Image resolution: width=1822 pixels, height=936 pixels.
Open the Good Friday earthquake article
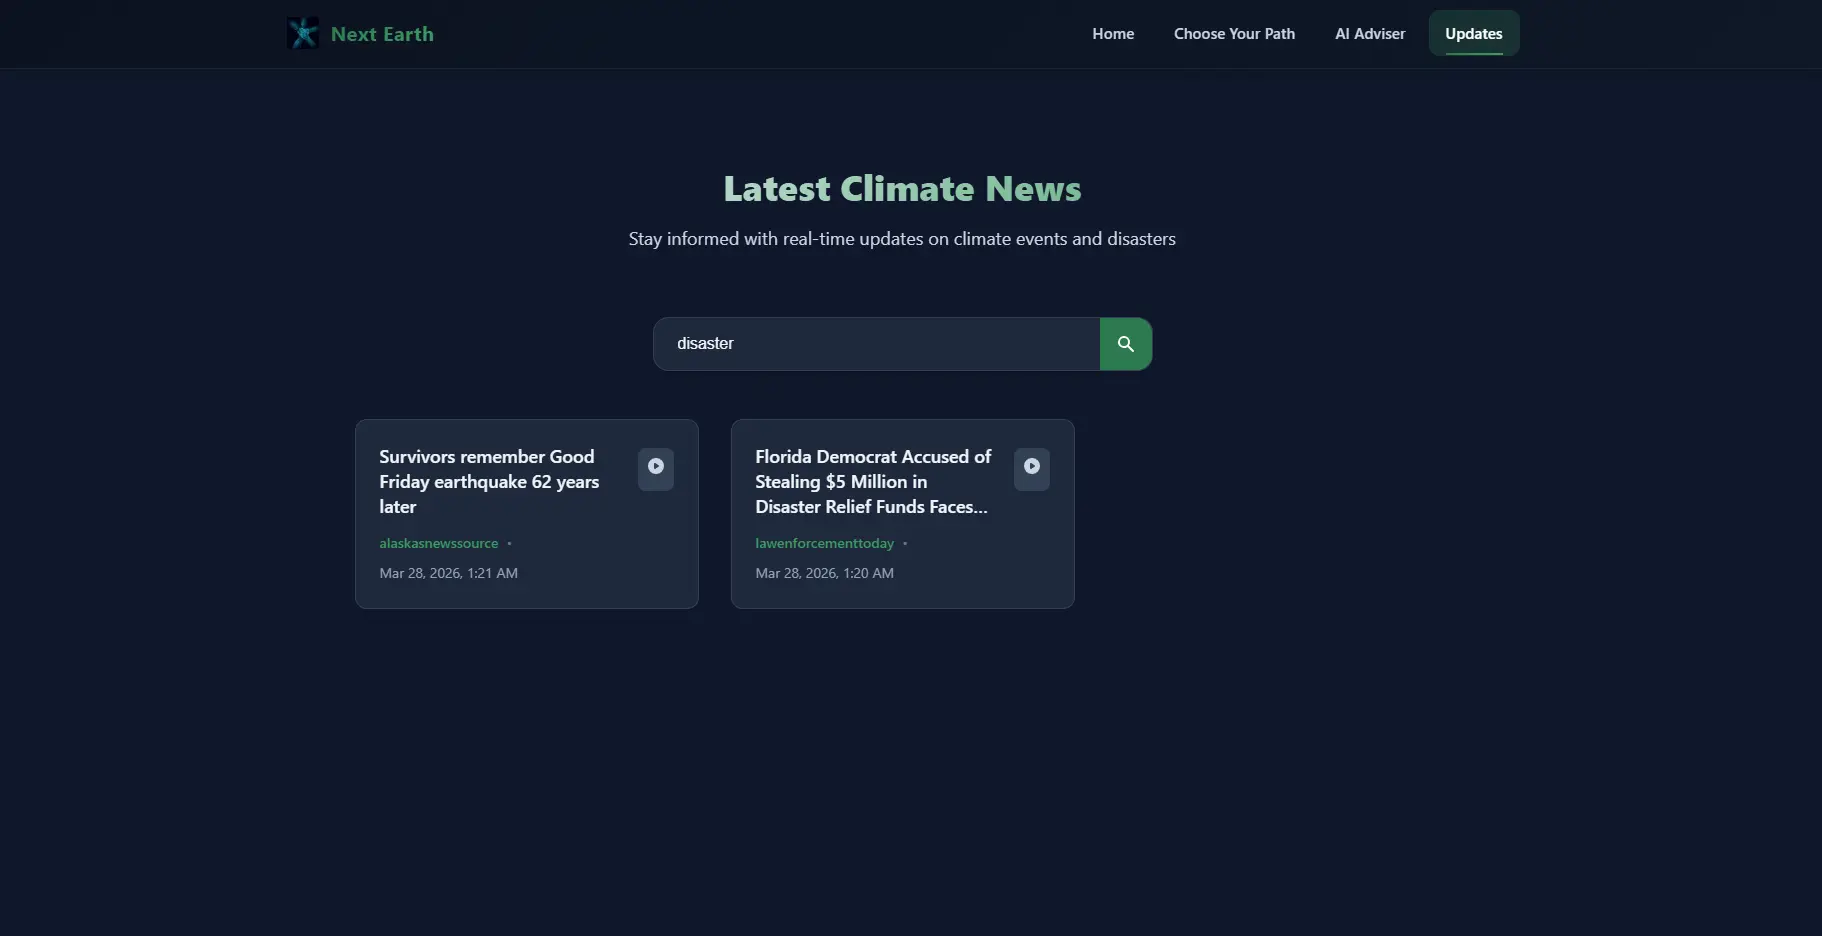tap(489, 481)
